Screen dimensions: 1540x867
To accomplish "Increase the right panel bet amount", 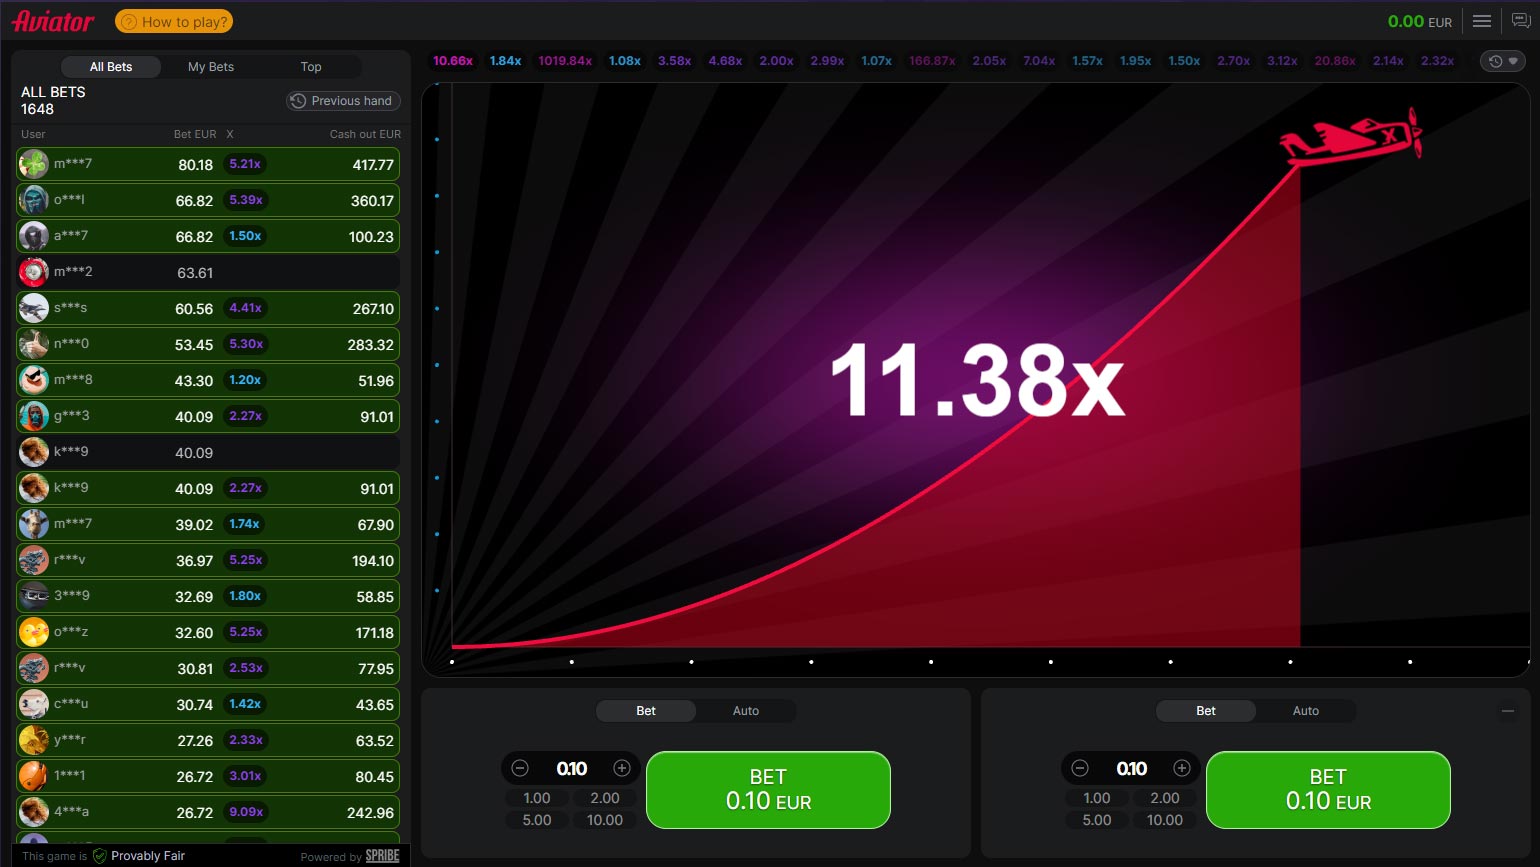I will click(x=1182, y=768).
